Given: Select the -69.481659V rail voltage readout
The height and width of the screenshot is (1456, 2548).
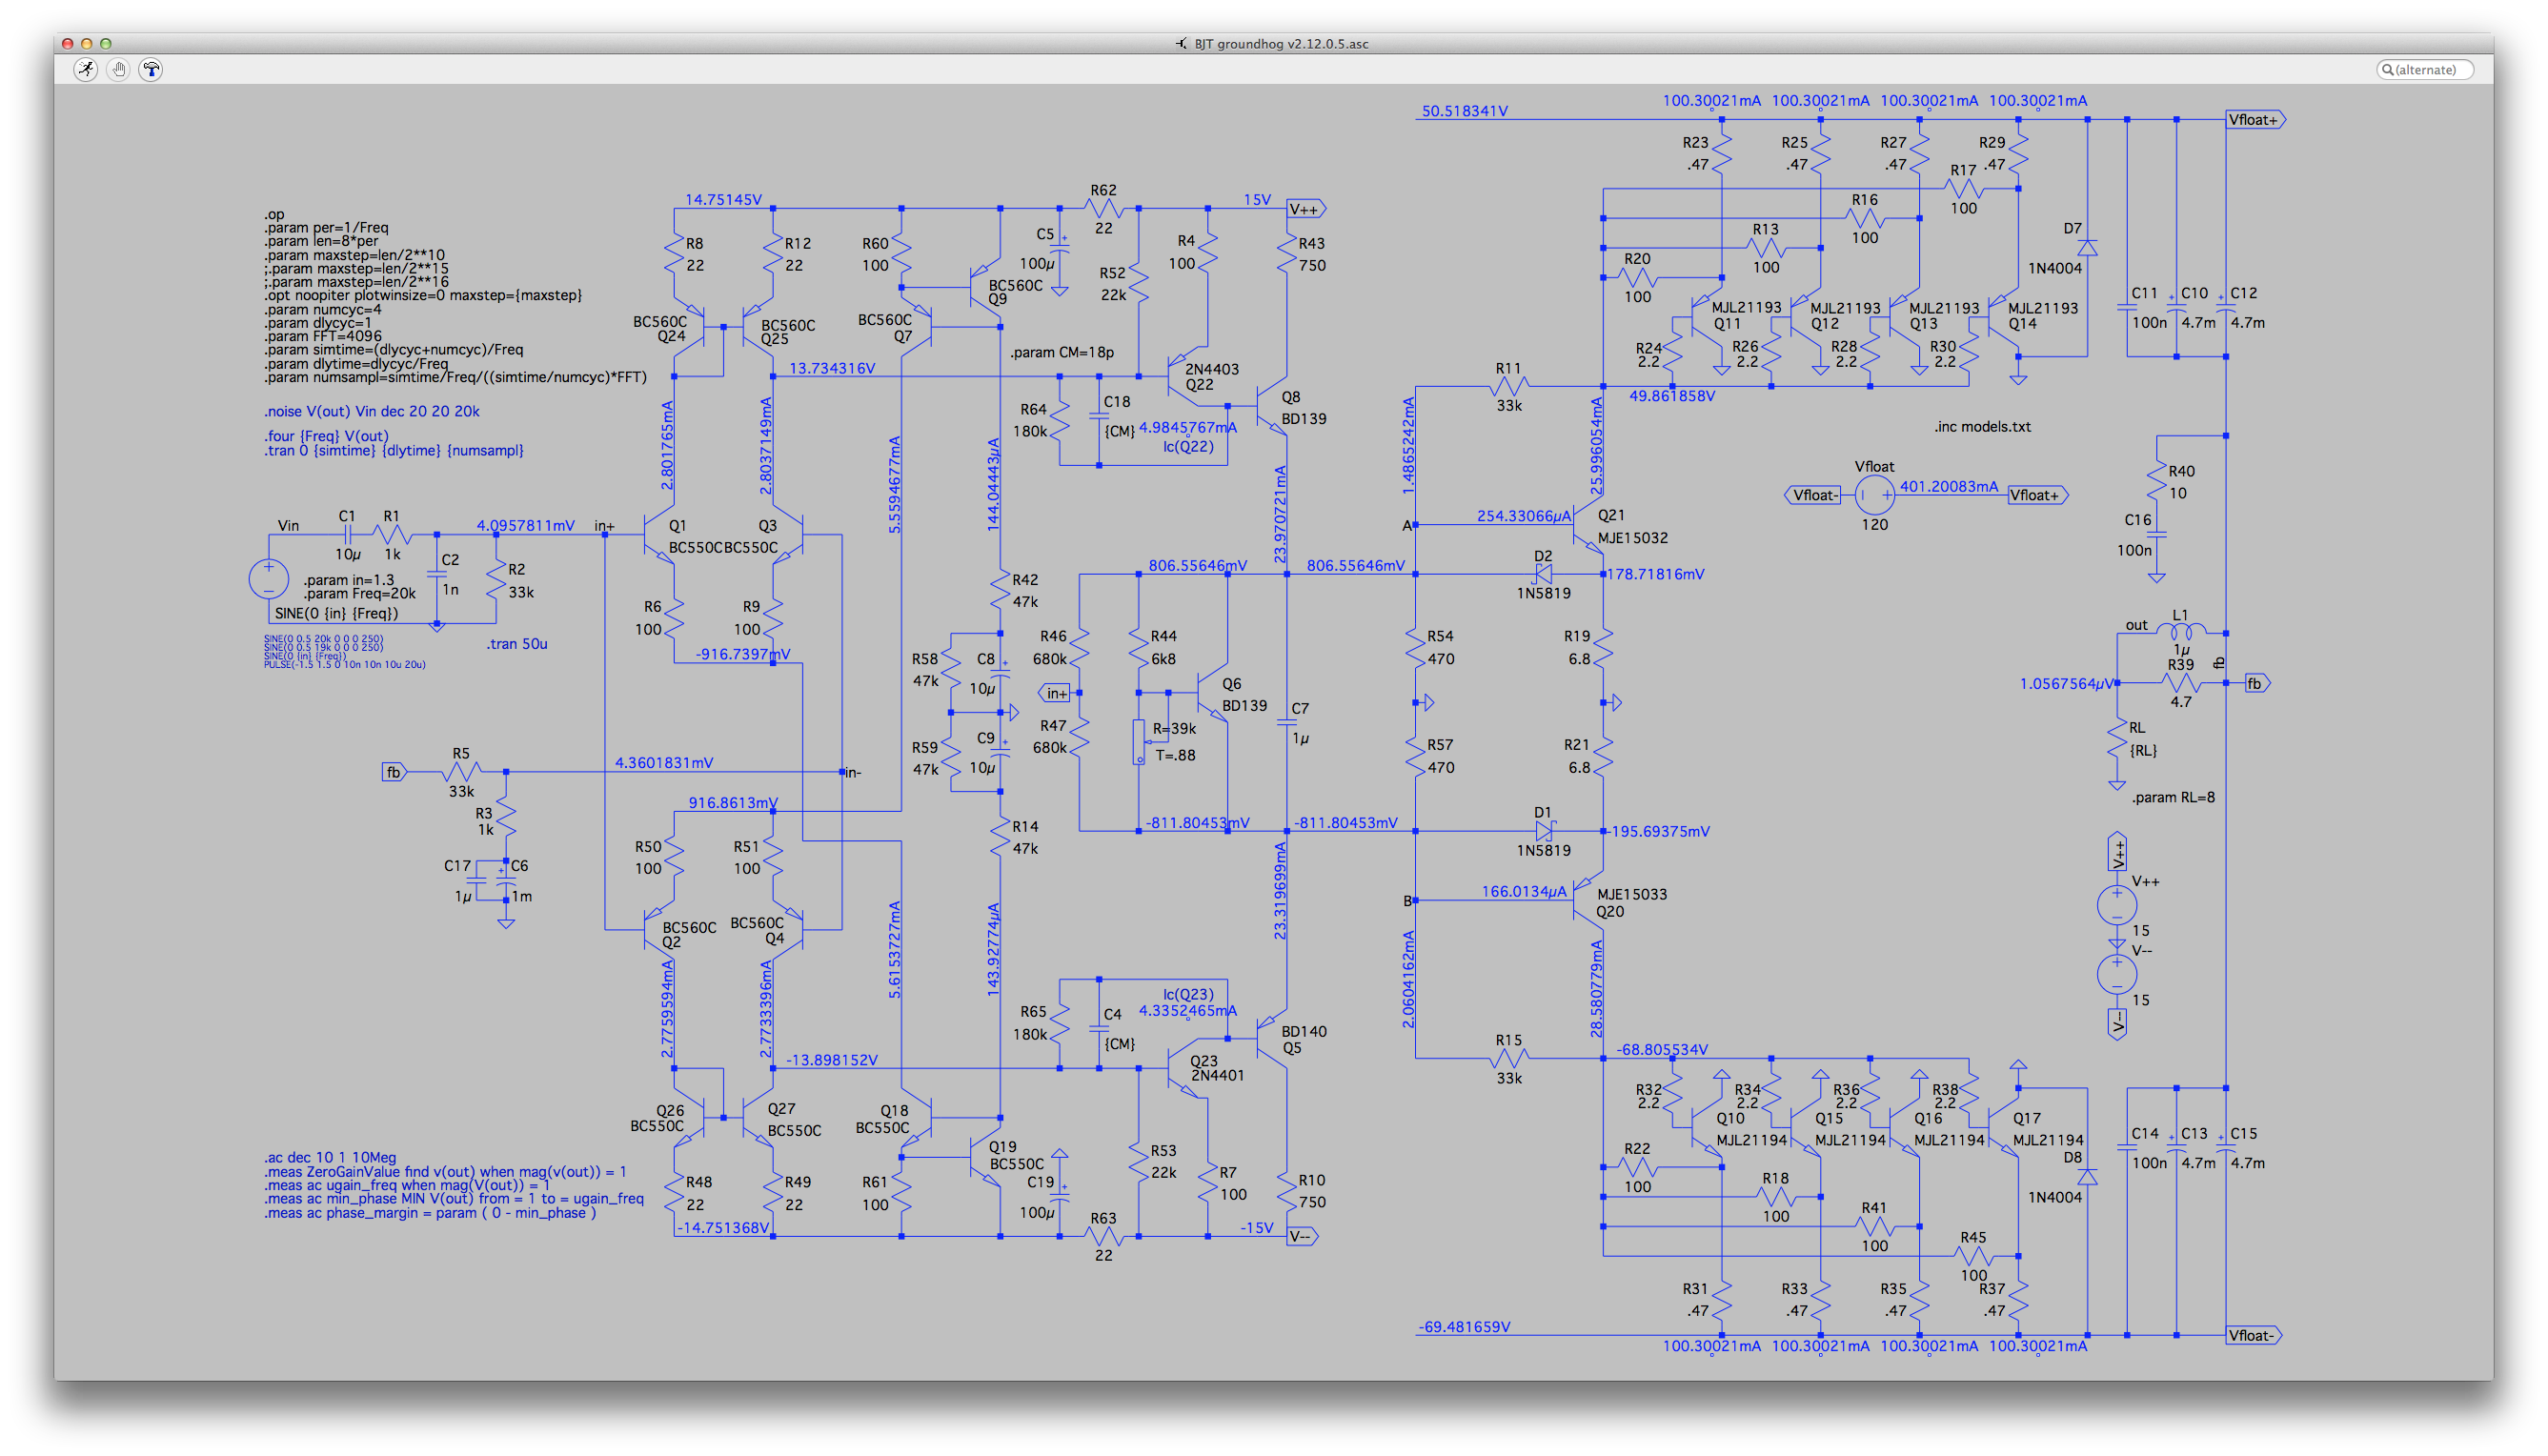Looking at the screenshot, I should coord(1464,1327).
